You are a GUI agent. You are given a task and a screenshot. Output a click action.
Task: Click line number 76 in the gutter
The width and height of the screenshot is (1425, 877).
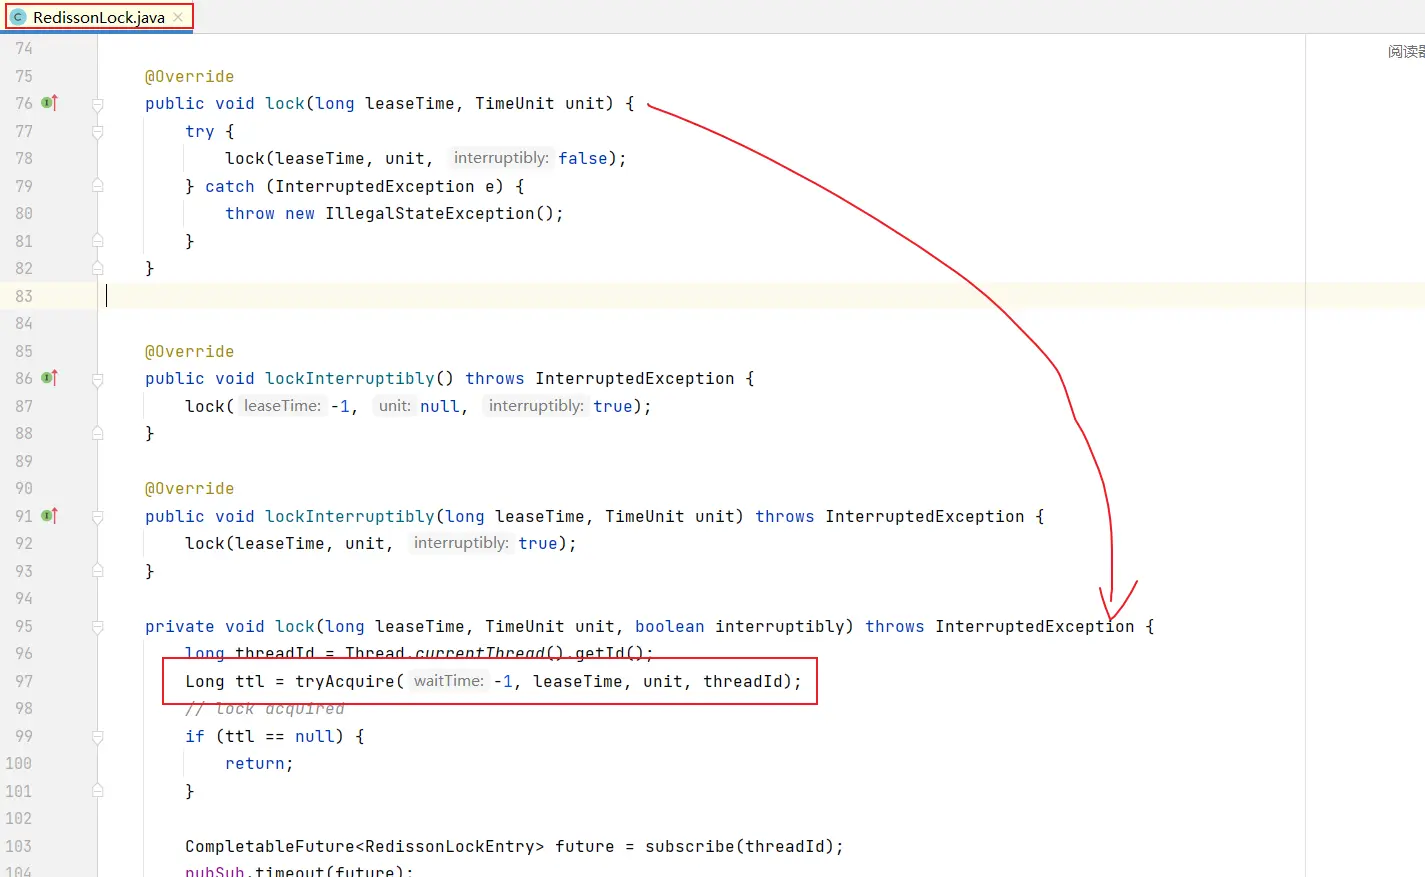pyautogui.click(x=24, y=103)
